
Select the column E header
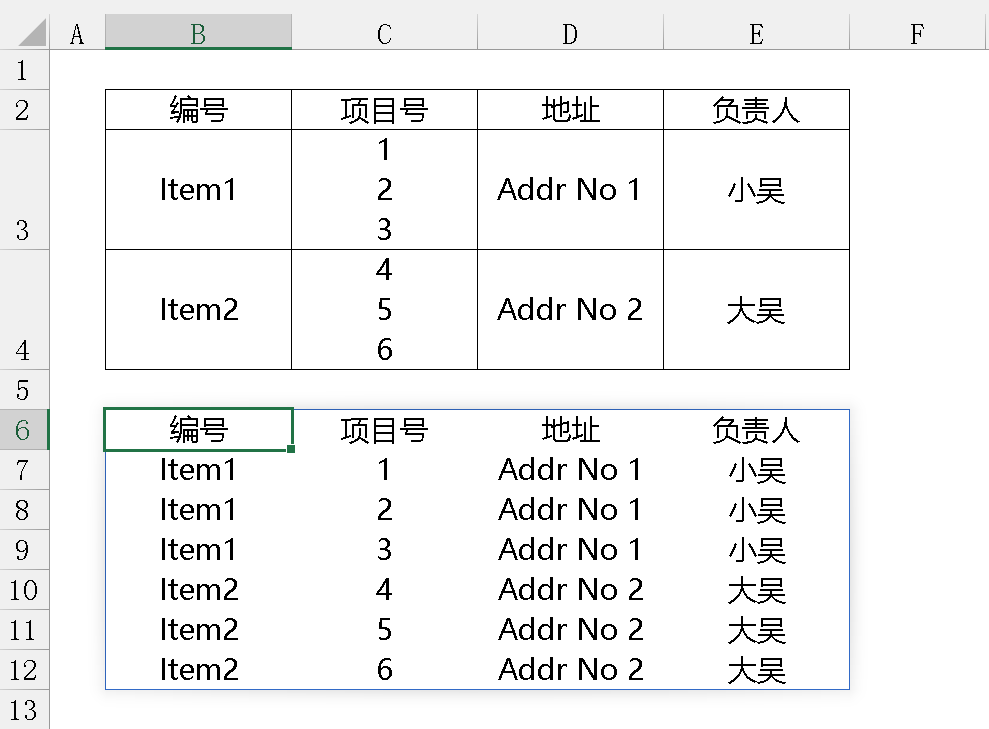click(x=756, y=34)
